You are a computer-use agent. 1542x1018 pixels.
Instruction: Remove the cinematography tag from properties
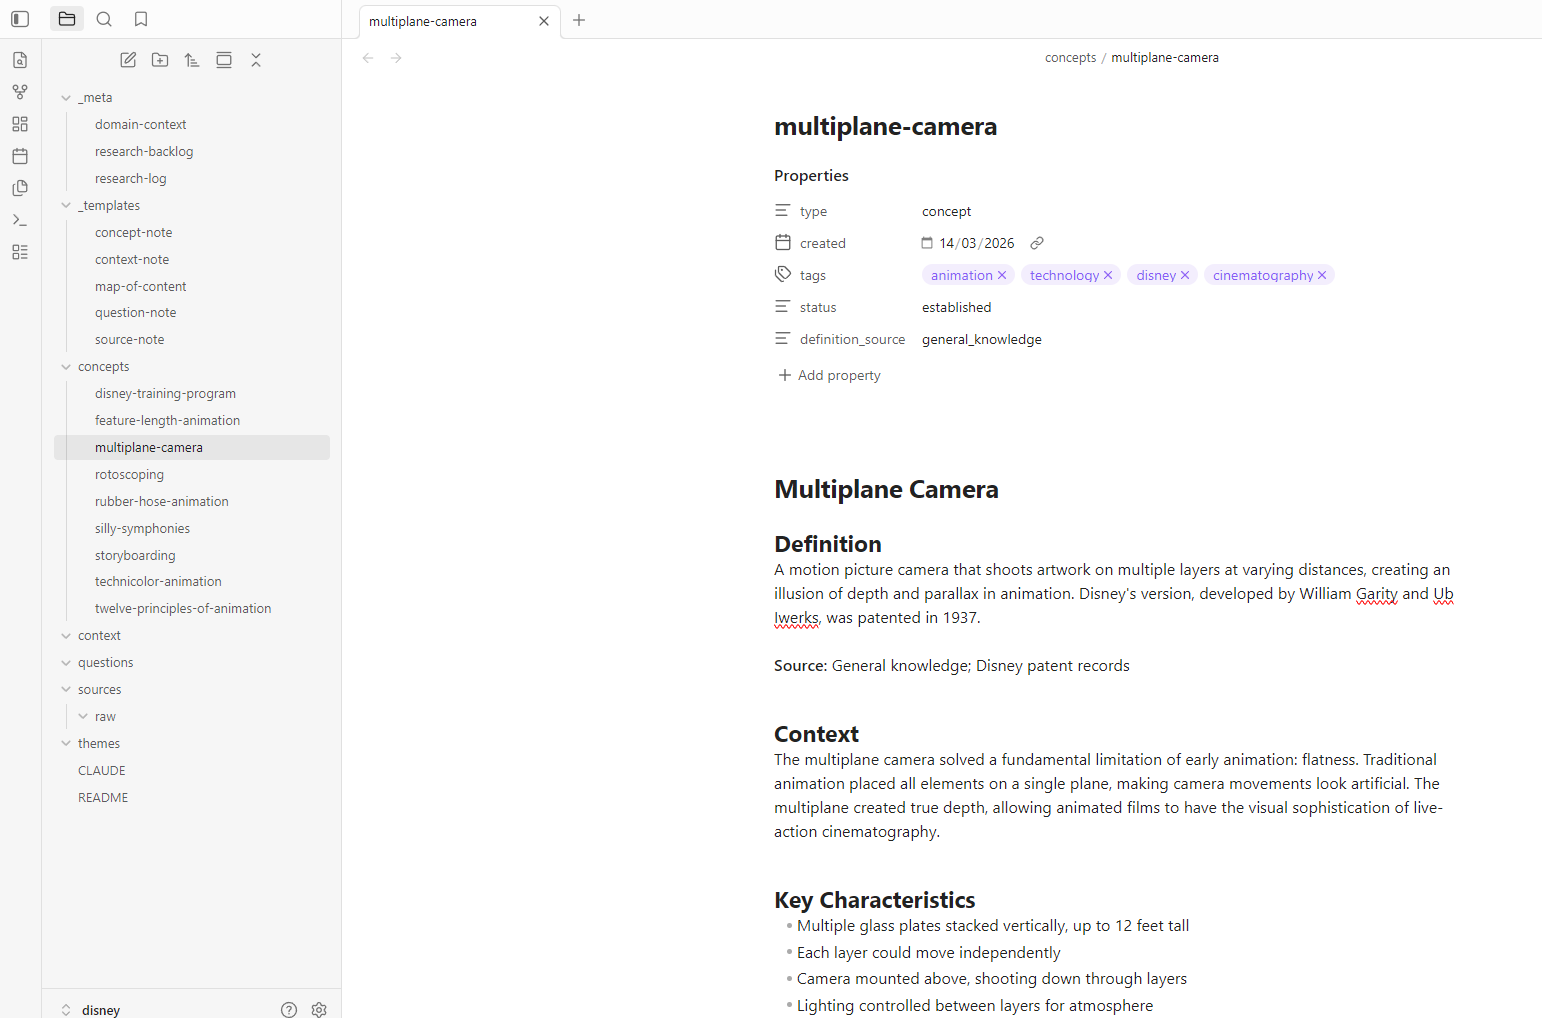(x=1322, y=274)
